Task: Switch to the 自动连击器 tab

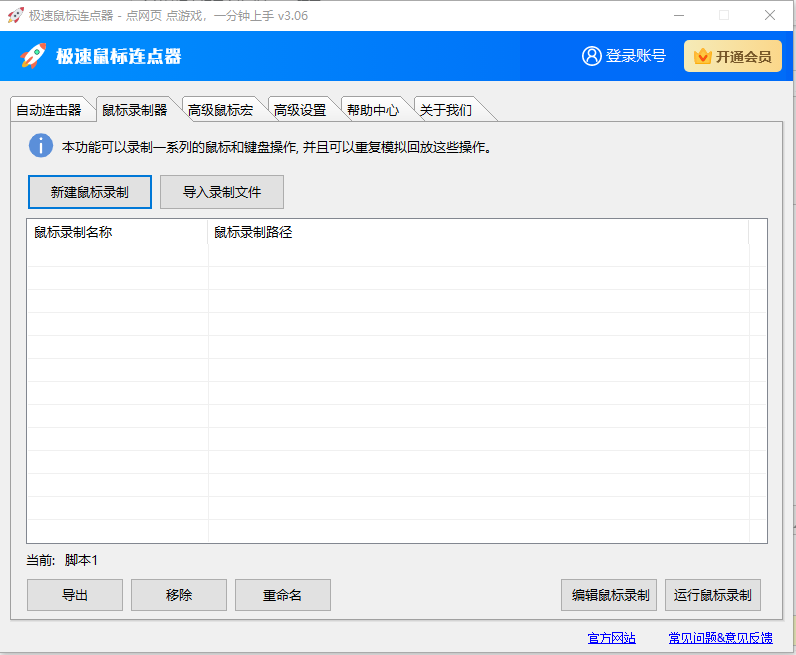Action: pos(48,110)
